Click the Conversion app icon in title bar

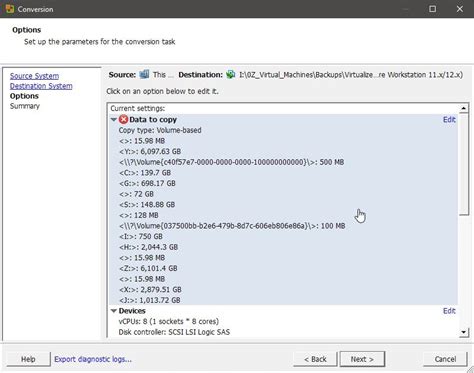coord(10,9)
